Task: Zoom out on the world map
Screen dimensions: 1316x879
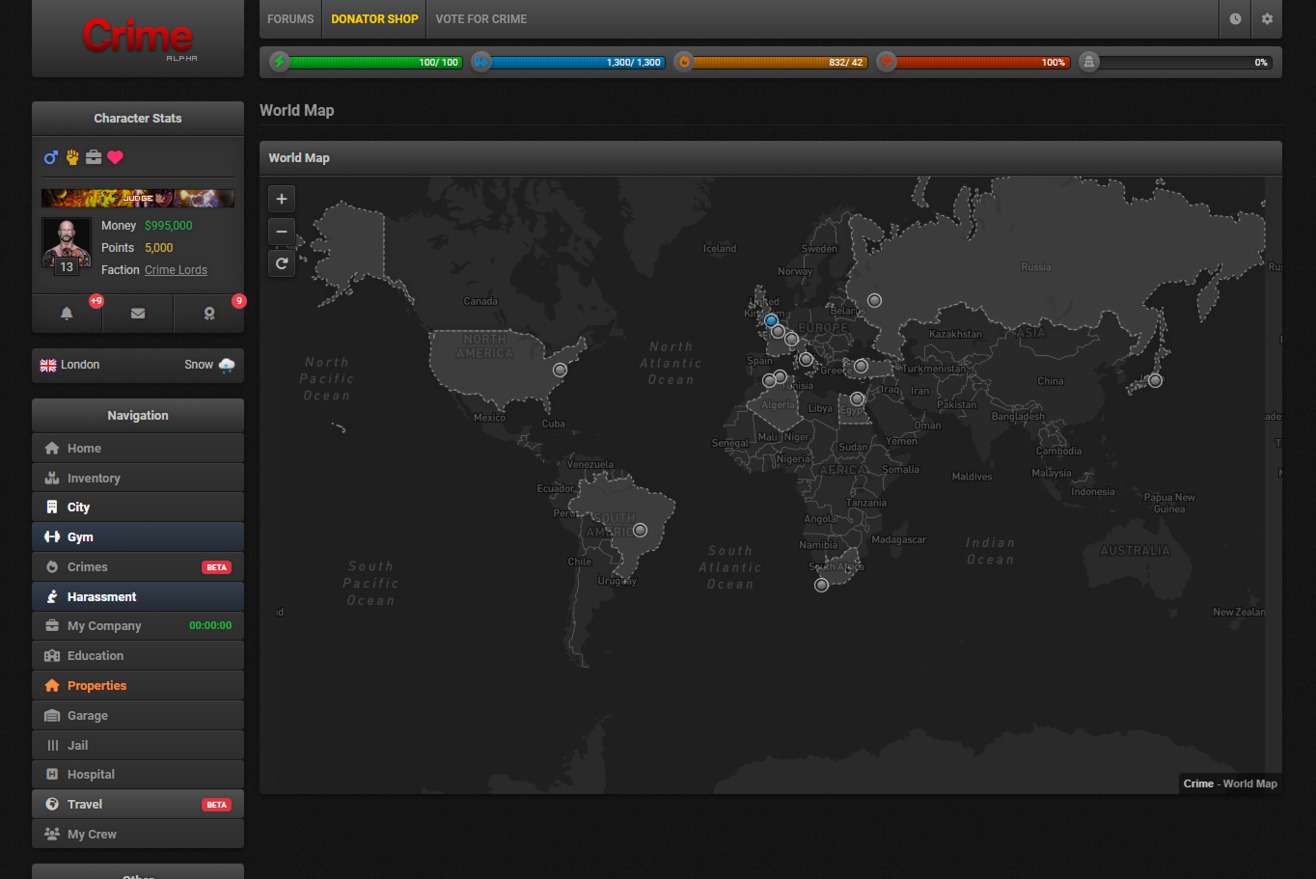Action: (x=282, y=231)
